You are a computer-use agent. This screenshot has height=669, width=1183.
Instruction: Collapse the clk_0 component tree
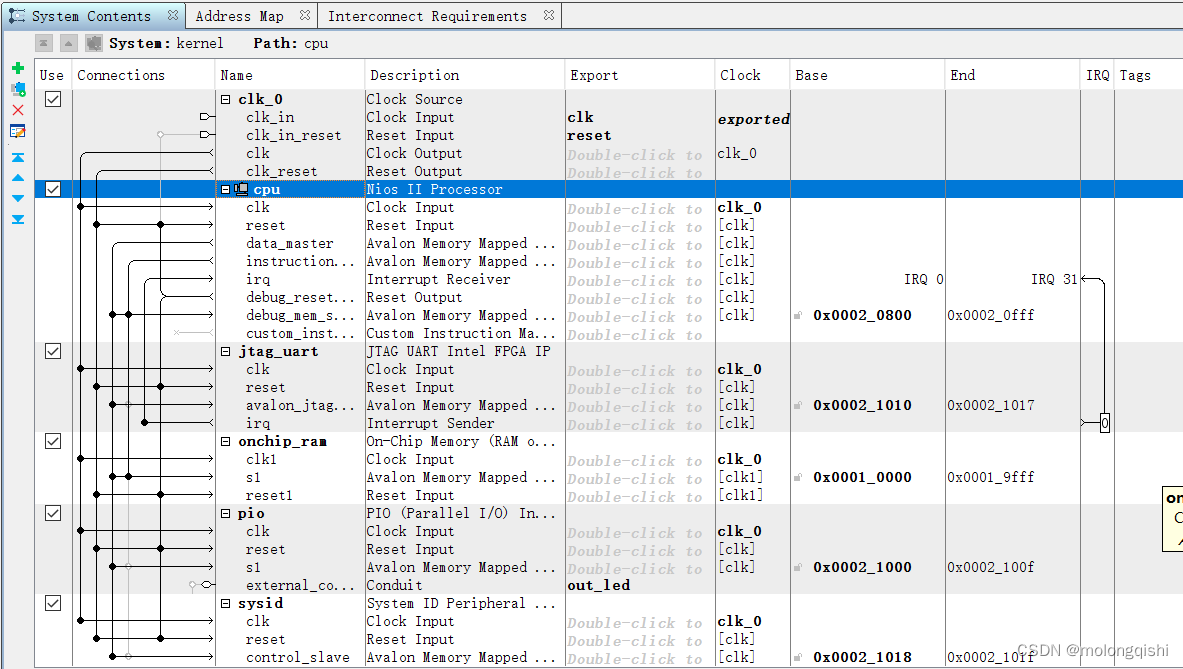click(x=226, y=99)
